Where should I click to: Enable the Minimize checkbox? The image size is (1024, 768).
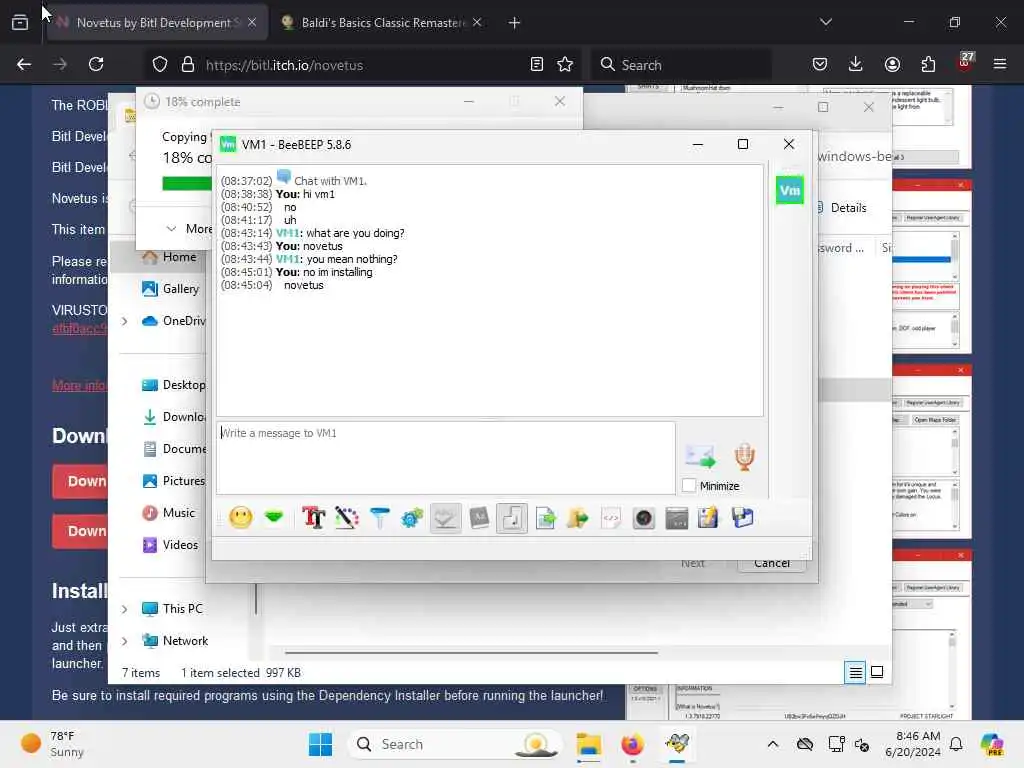(689, 485)
